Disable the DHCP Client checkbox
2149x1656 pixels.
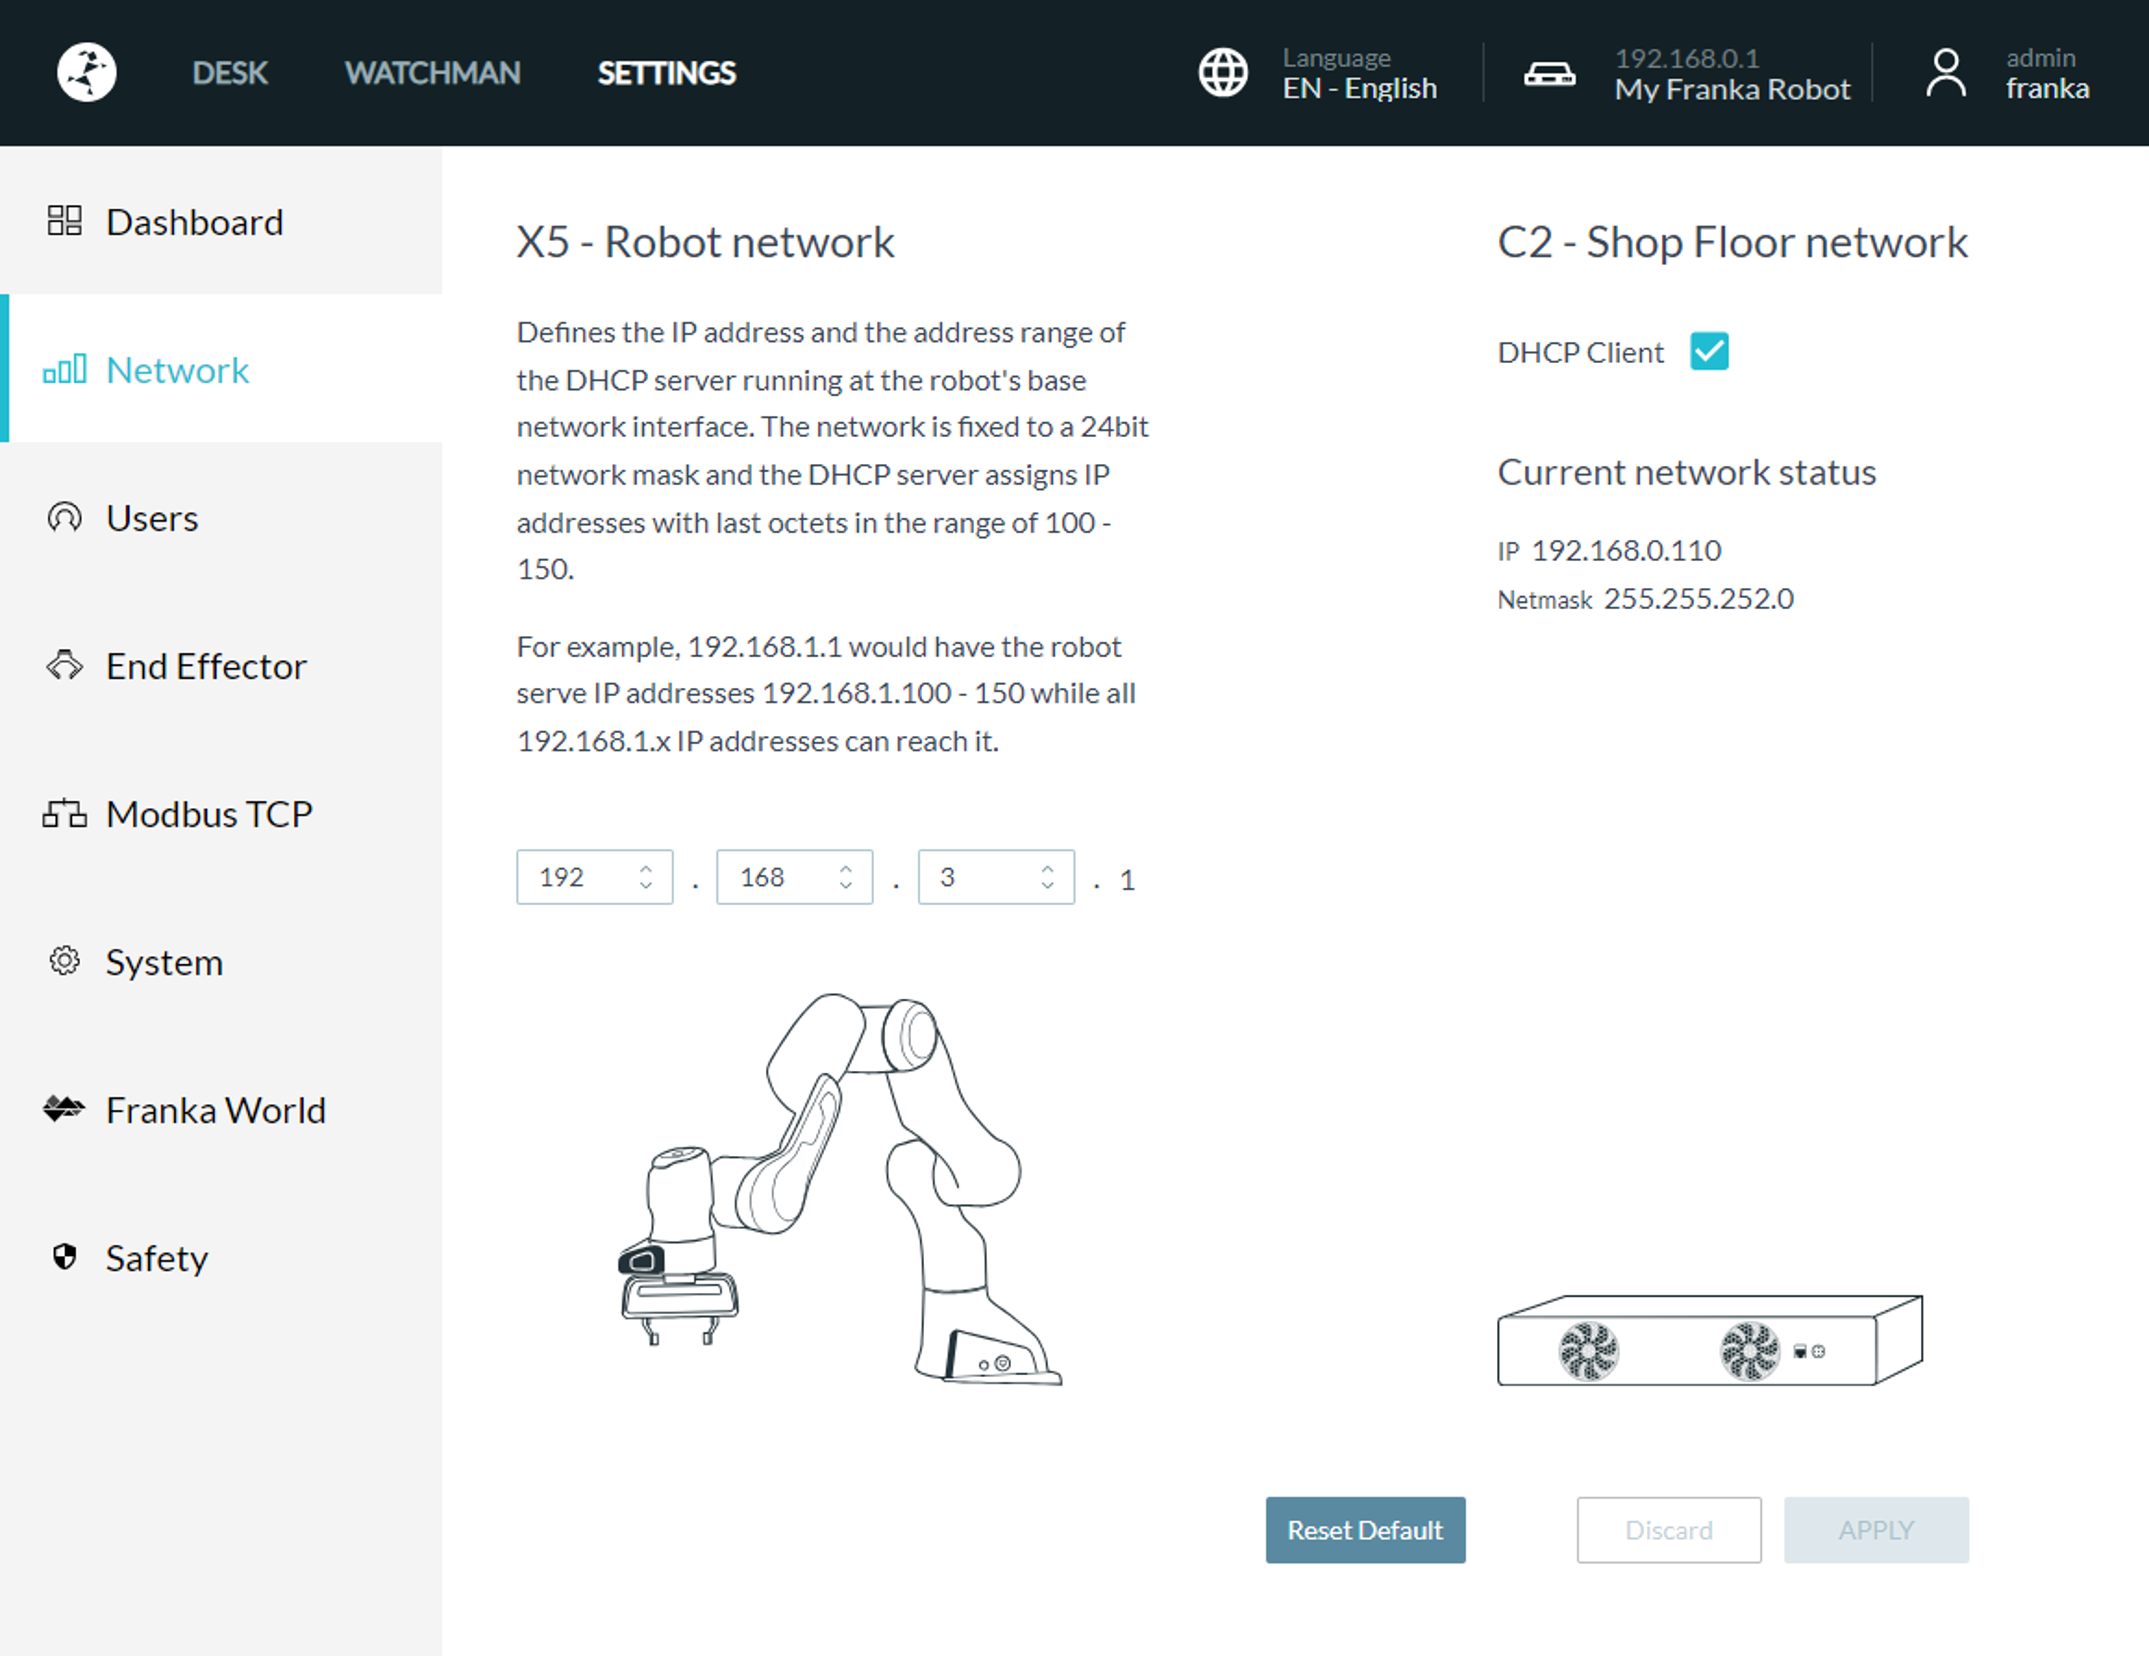click(x=1708, y=350)
